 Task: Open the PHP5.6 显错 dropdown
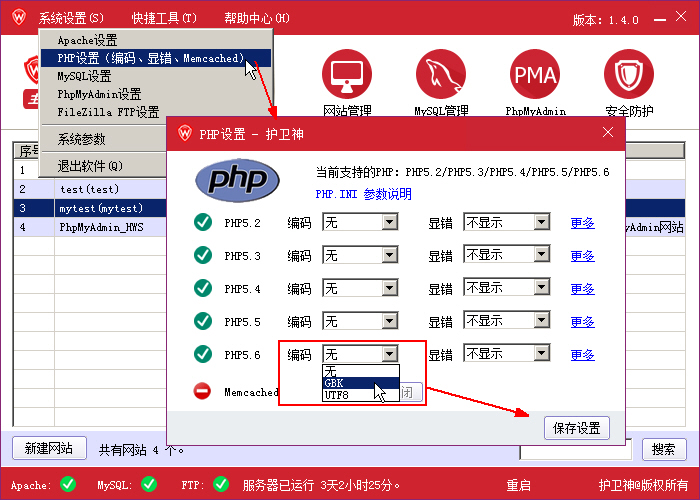click(542, 354)
